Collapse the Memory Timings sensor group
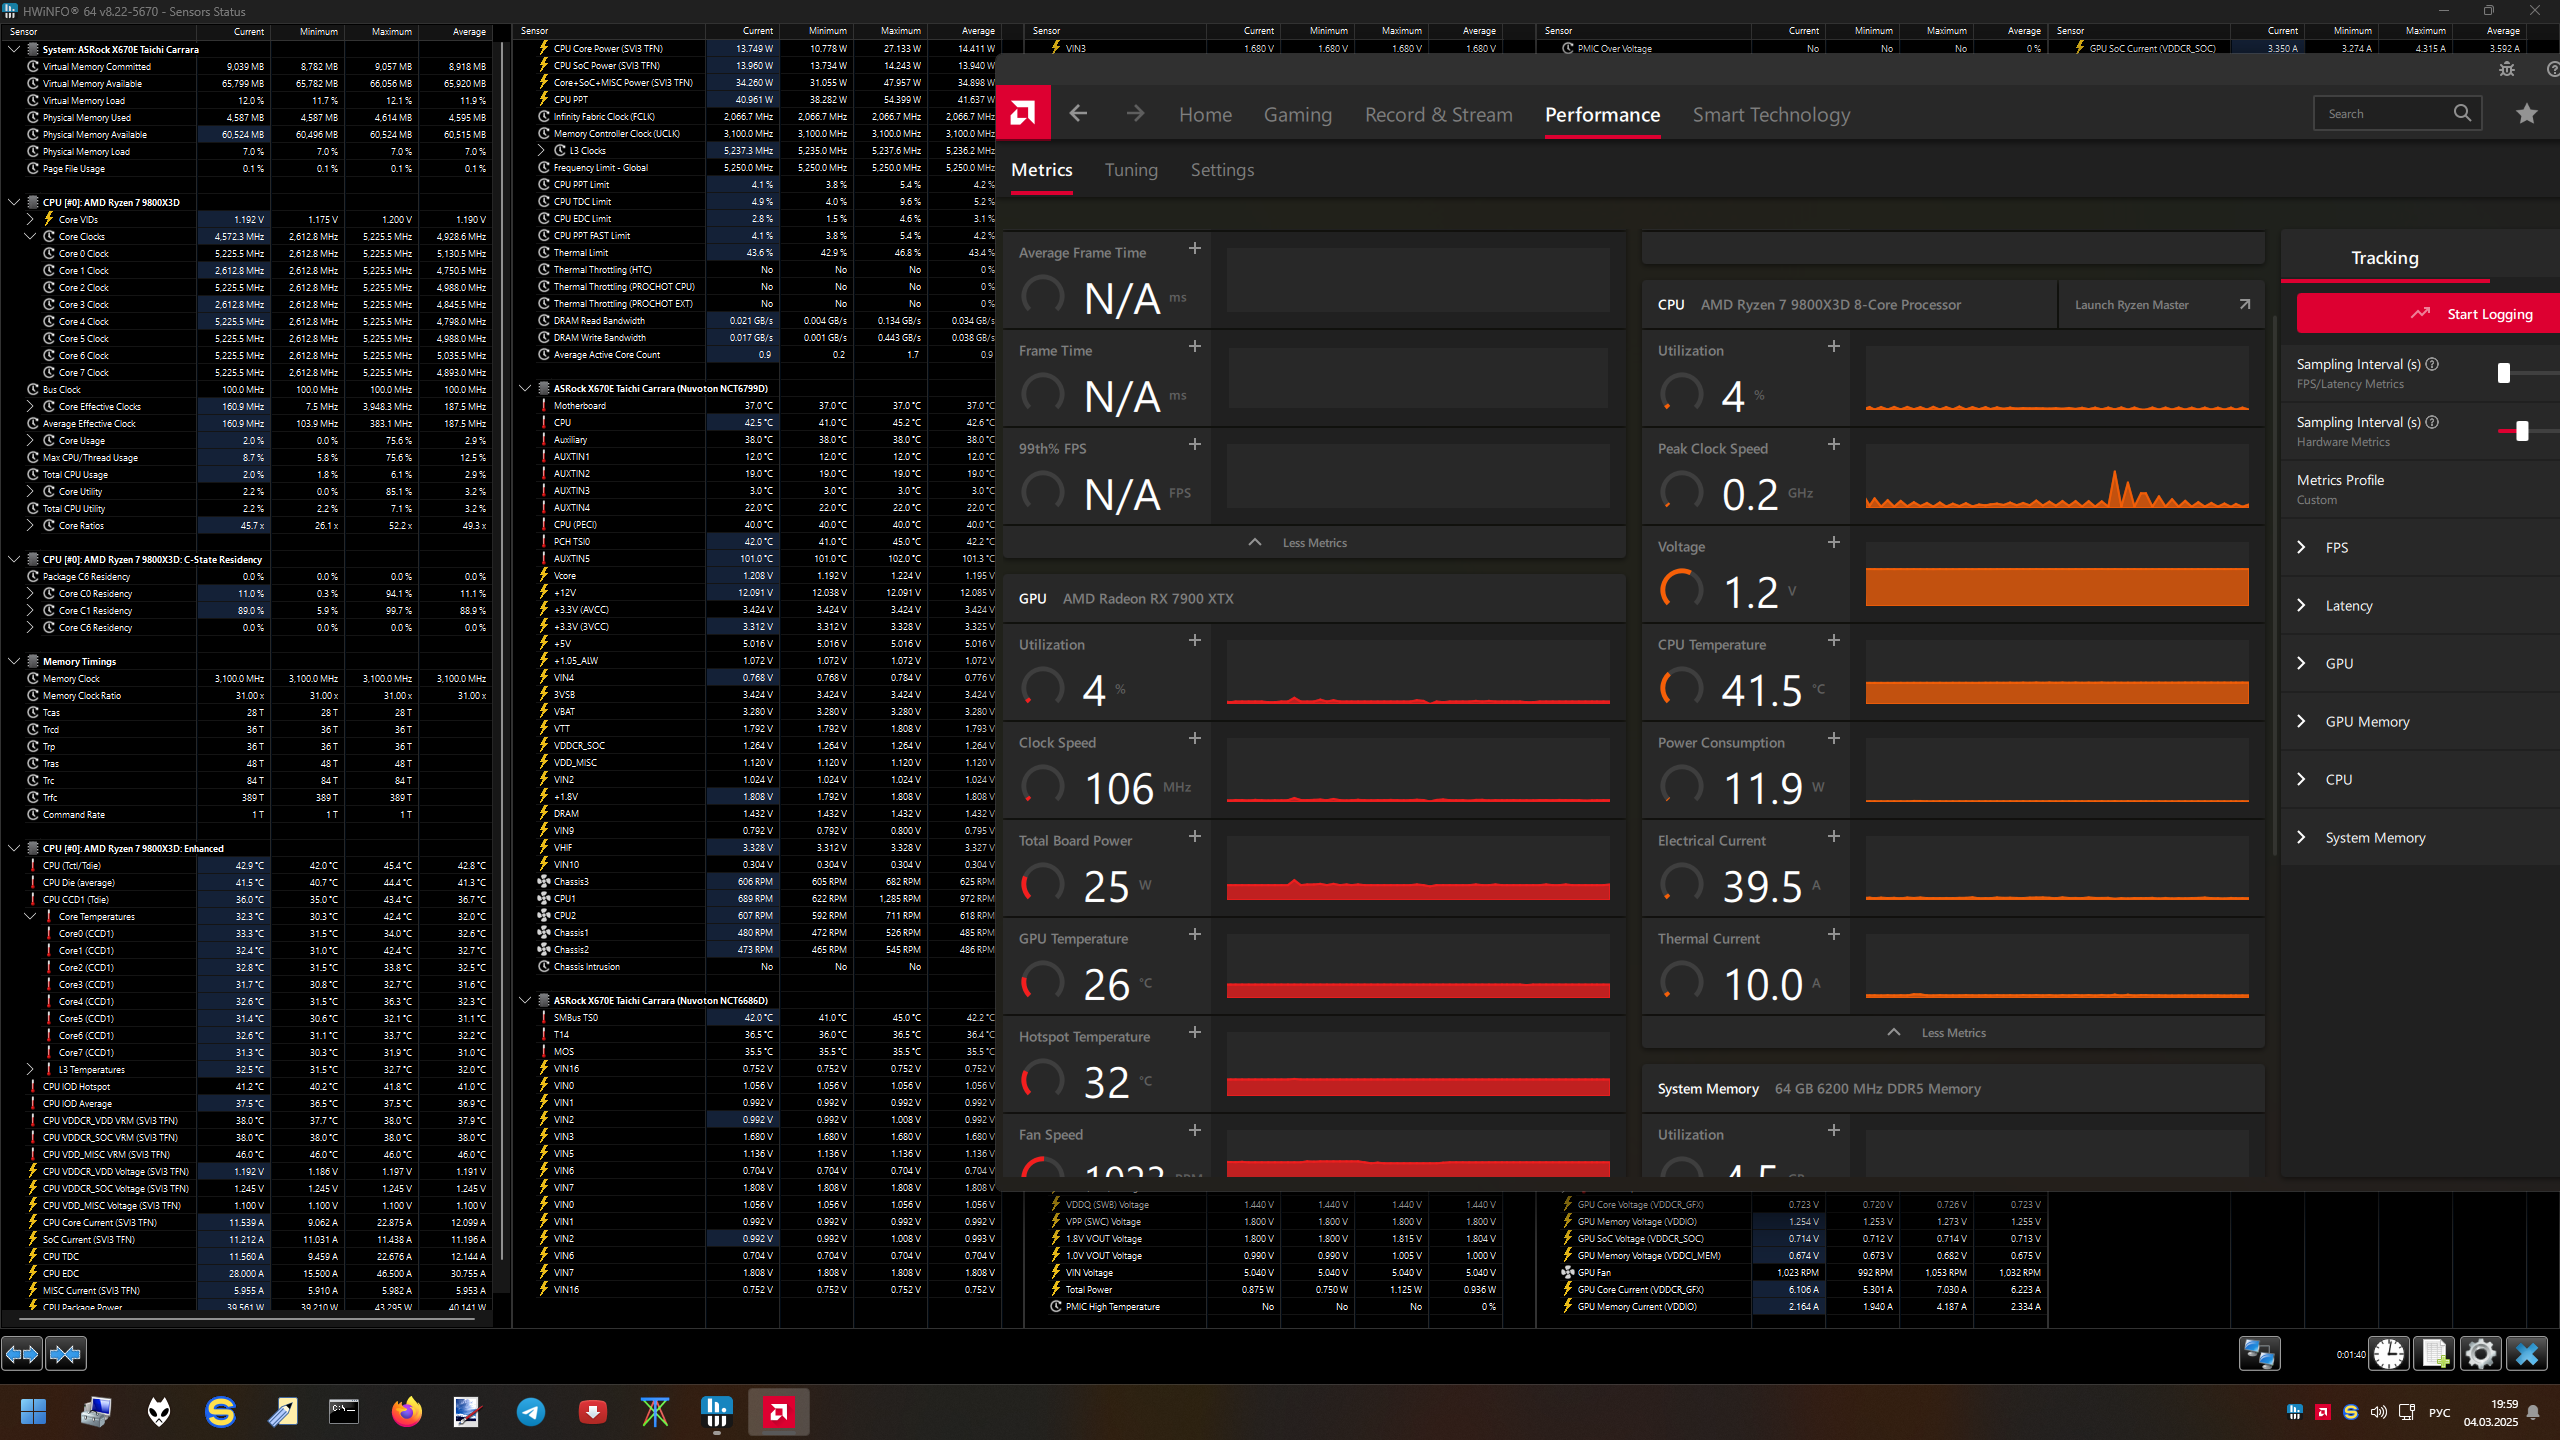 tap(14, 661)
